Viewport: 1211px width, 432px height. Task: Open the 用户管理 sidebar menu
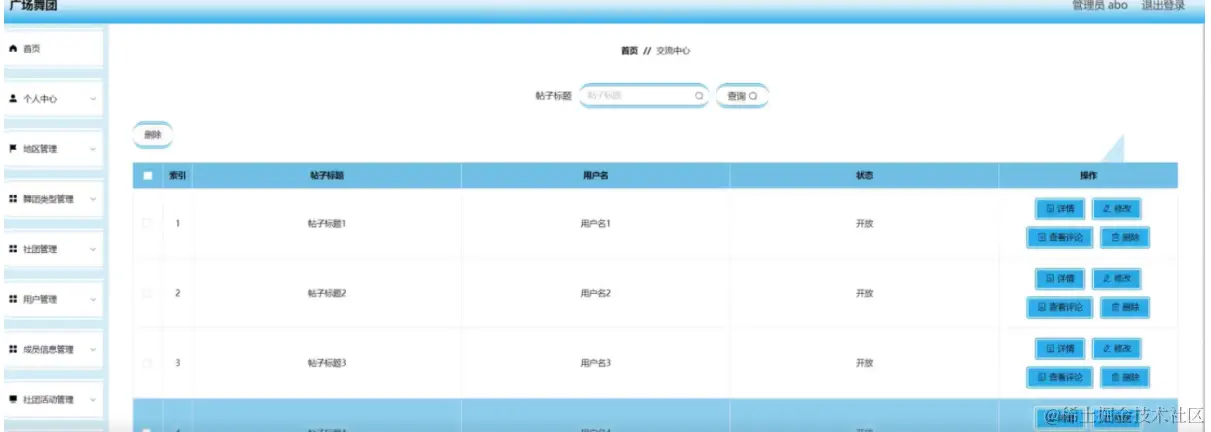(x=52, y=299)
